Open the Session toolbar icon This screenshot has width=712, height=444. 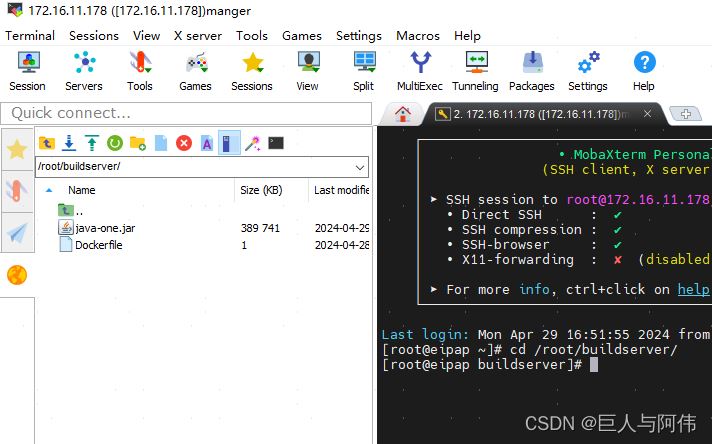pos(28,71)
